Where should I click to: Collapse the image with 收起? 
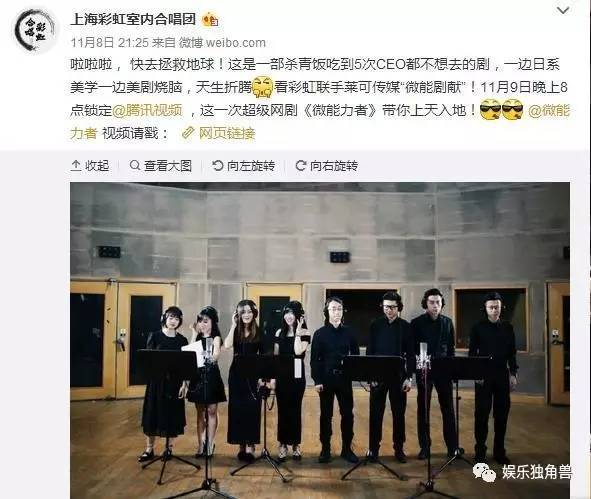click(90, 165)
